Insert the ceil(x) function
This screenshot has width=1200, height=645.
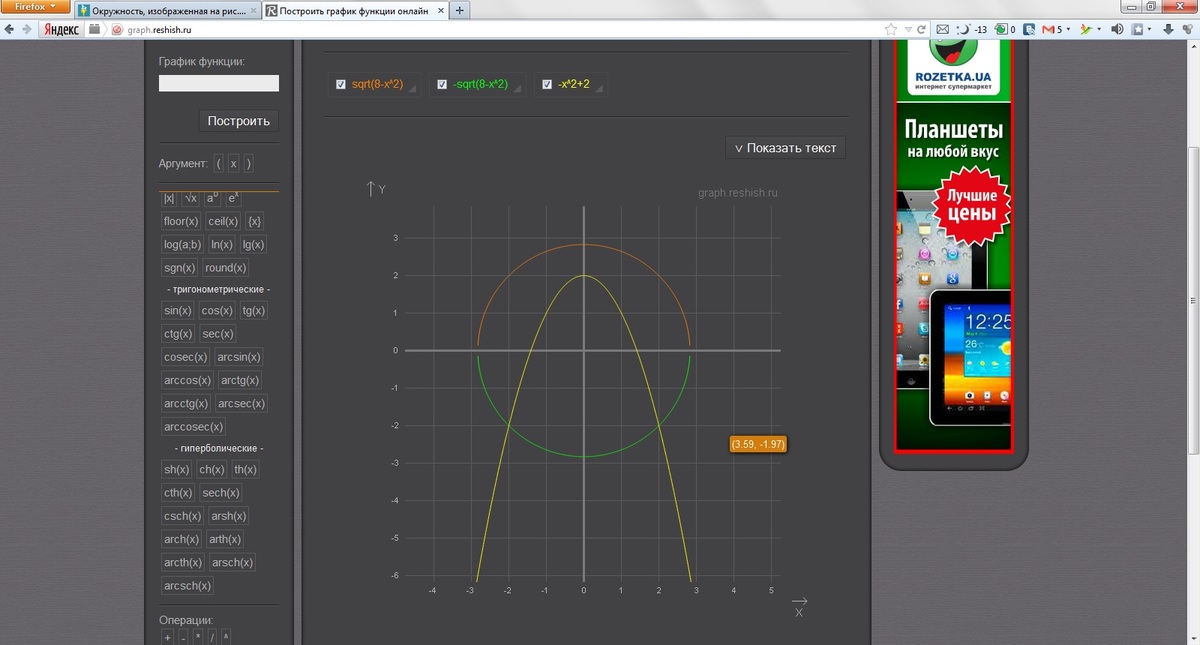(x=223, y=221)
